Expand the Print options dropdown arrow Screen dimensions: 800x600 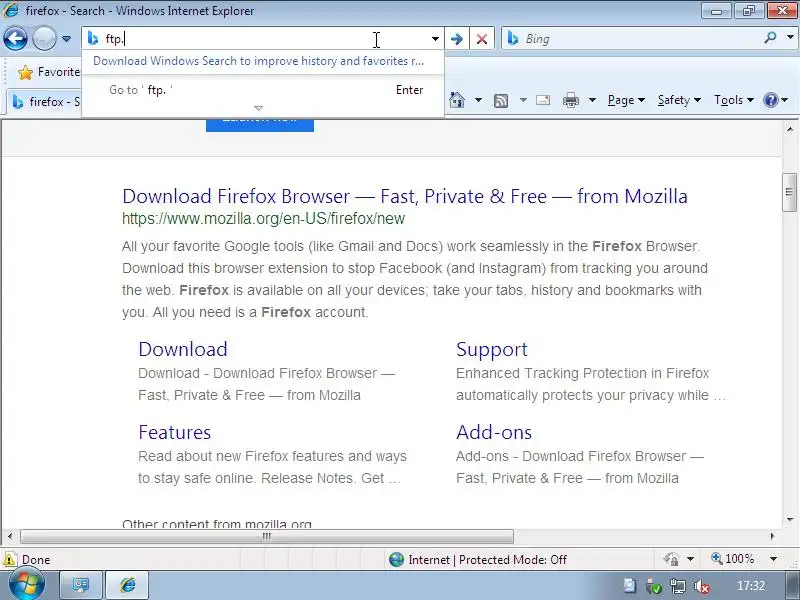[592, 100]
